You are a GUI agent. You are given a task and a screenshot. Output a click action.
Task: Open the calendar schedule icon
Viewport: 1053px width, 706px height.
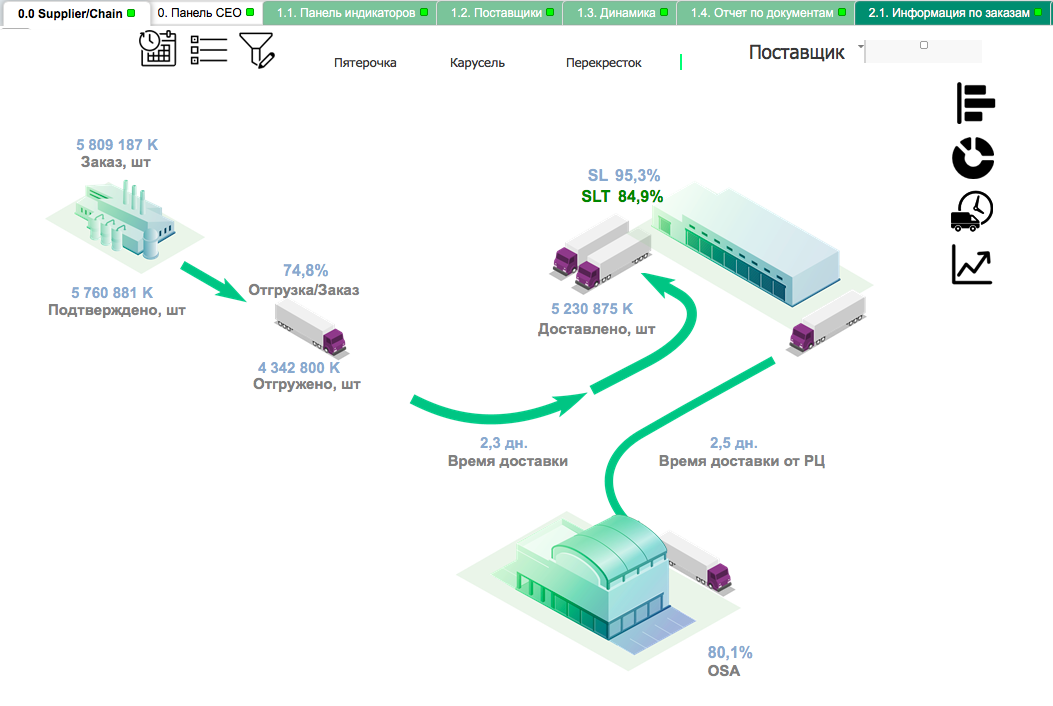[x=158, y=49]
